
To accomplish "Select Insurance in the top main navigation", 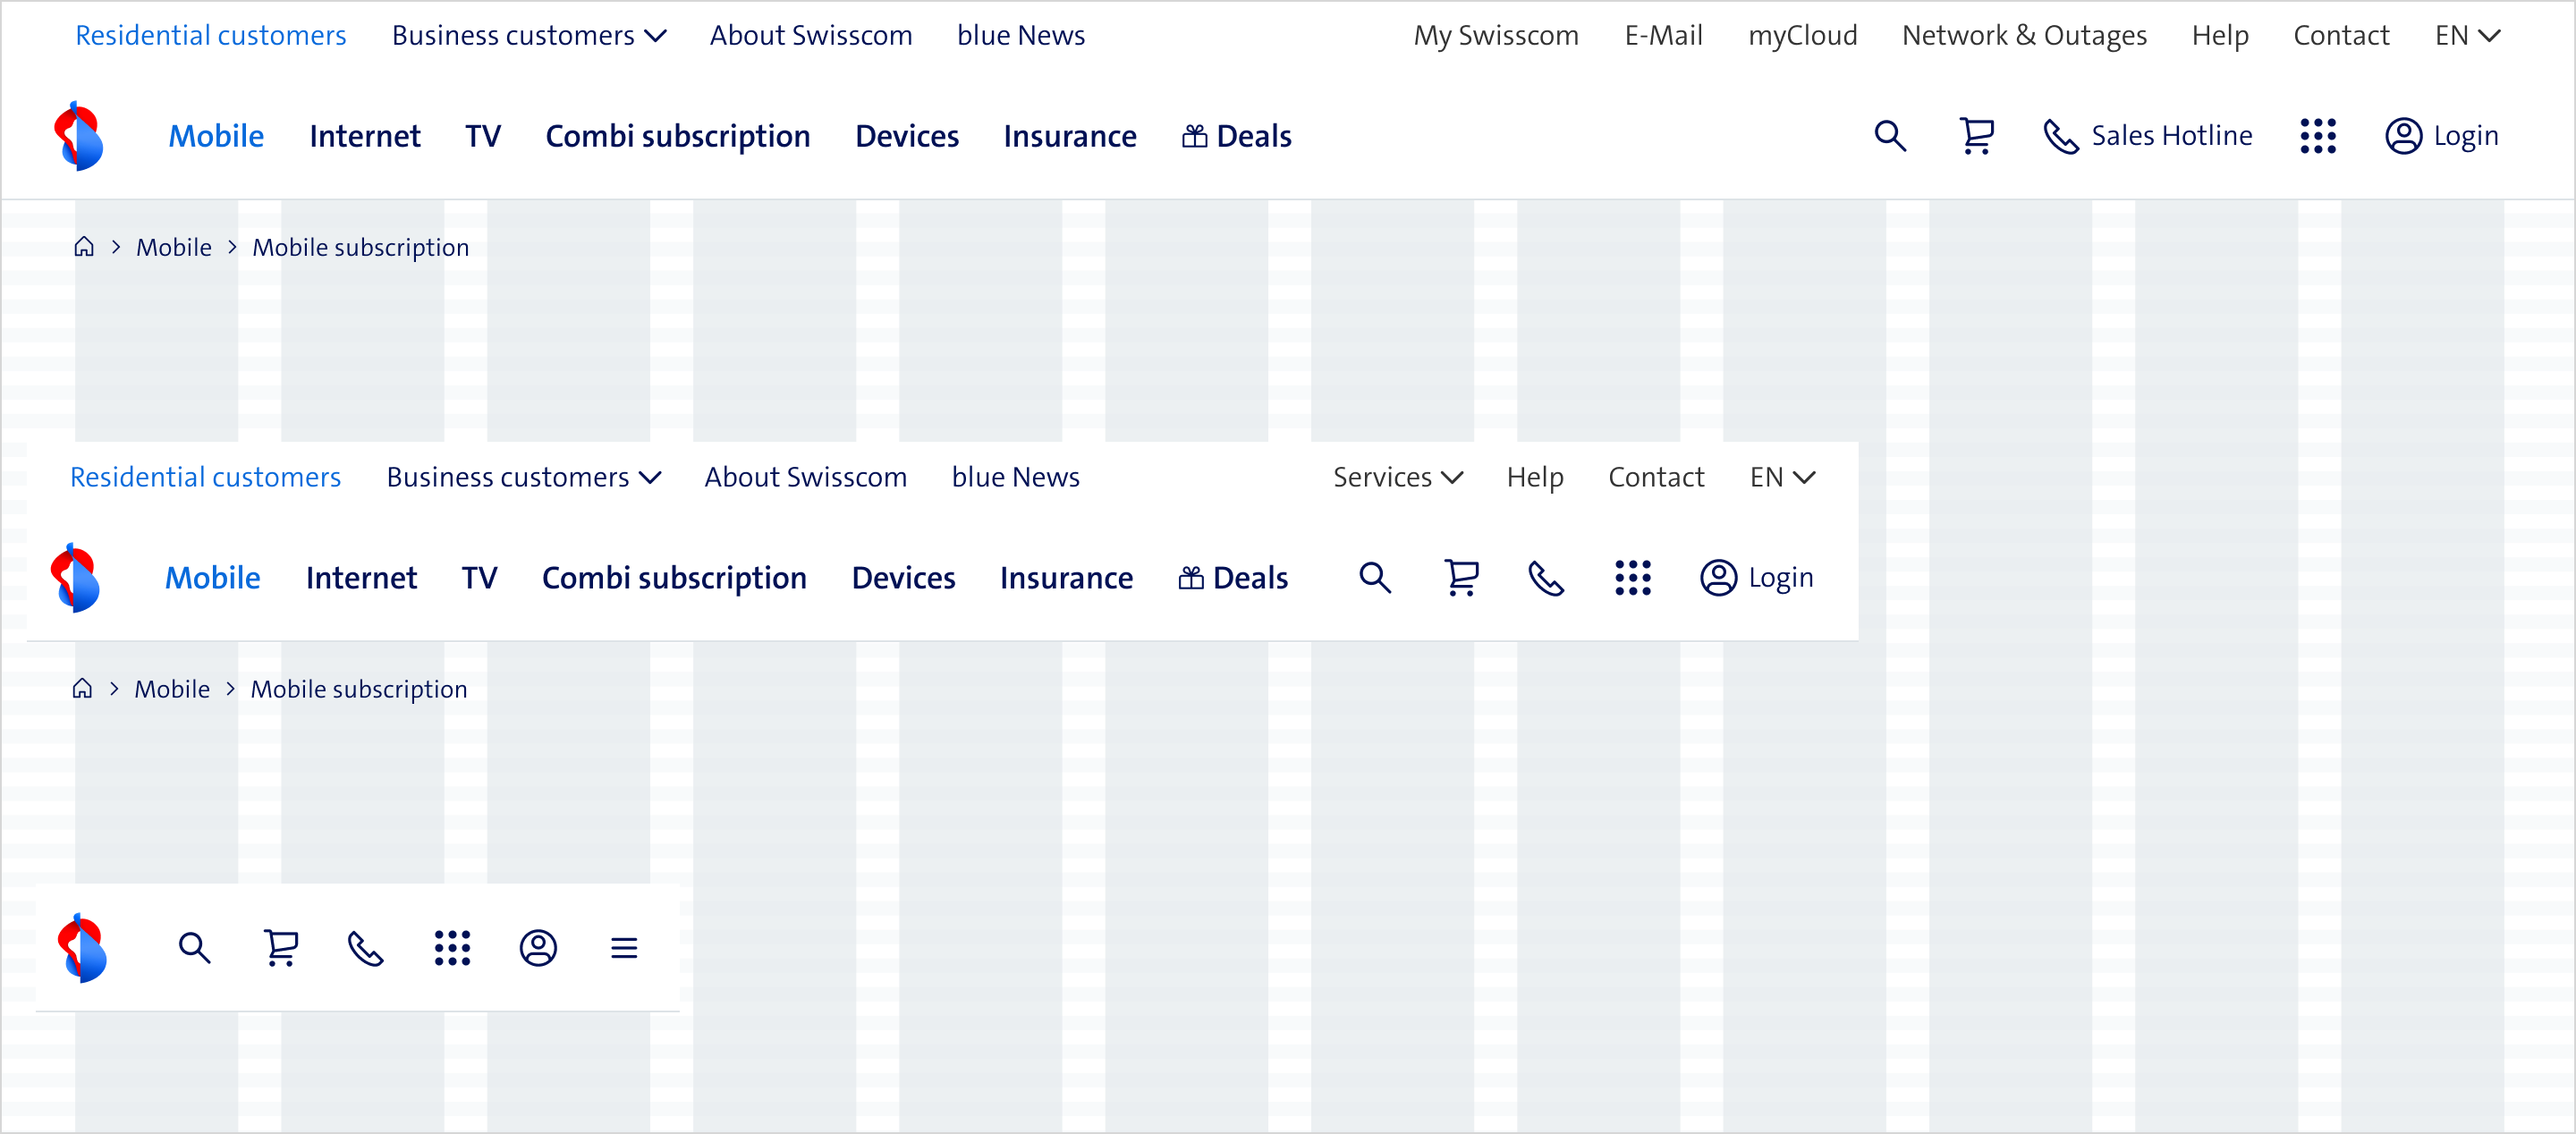I will click(x=1070, y=136).
